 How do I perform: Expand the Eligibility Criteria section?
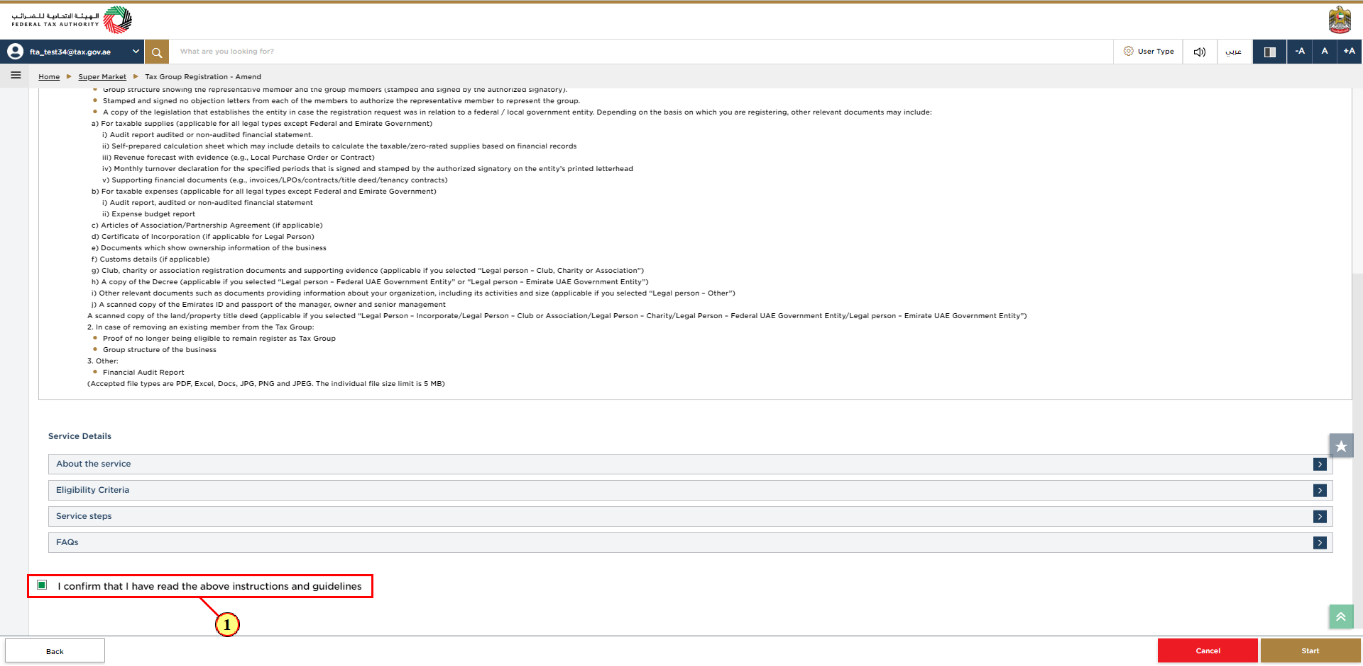pyautogui.click(x=690, y=490)
